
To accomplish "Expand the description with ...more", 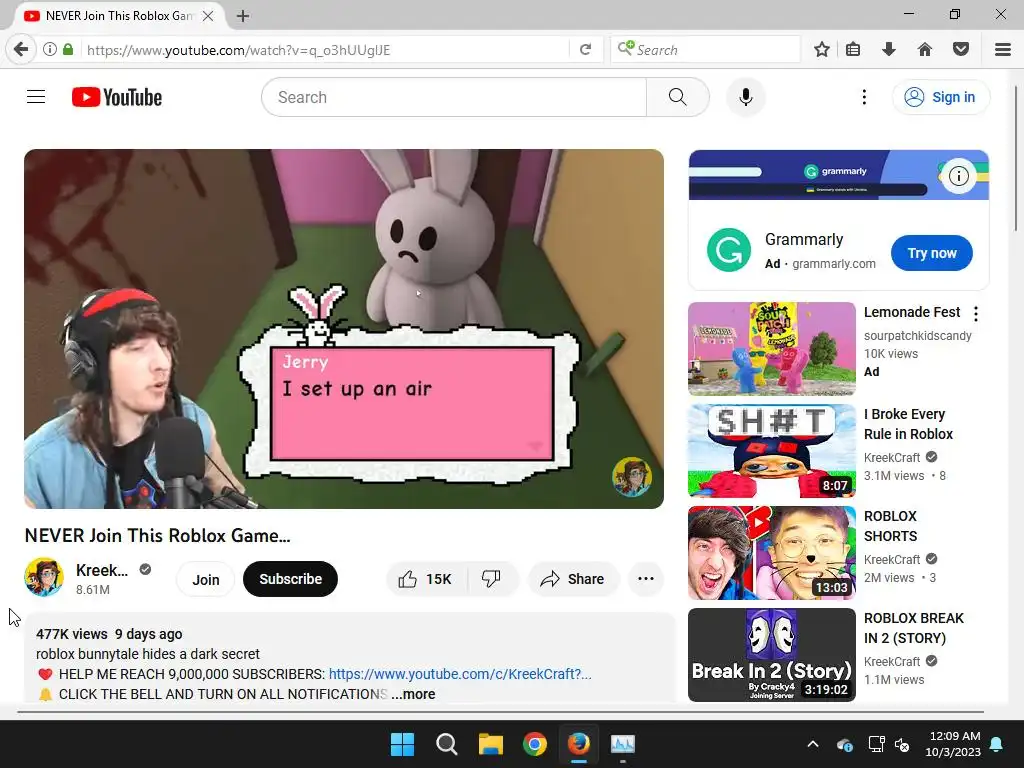I will pos(413,694).
